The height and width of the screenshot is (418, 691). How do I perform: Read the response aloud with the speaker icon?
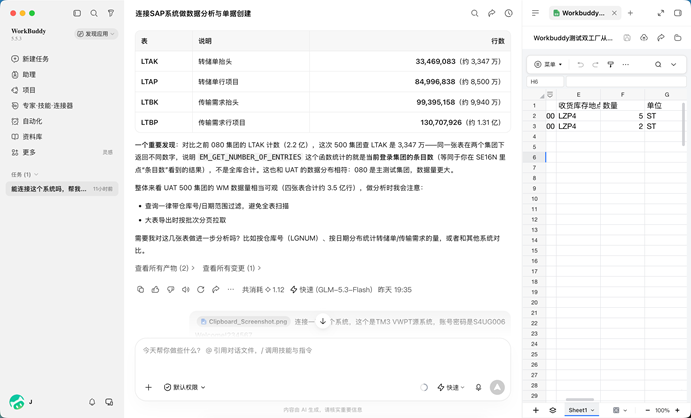coord(186,289)
